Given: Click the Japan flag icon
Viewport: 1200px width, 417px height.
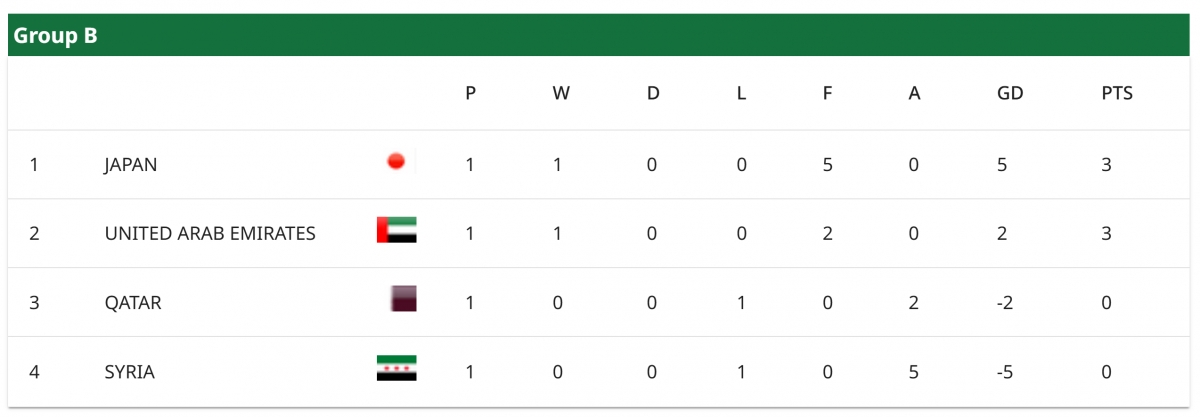Looking at the screenshot, I should click(x=396, y=161).
